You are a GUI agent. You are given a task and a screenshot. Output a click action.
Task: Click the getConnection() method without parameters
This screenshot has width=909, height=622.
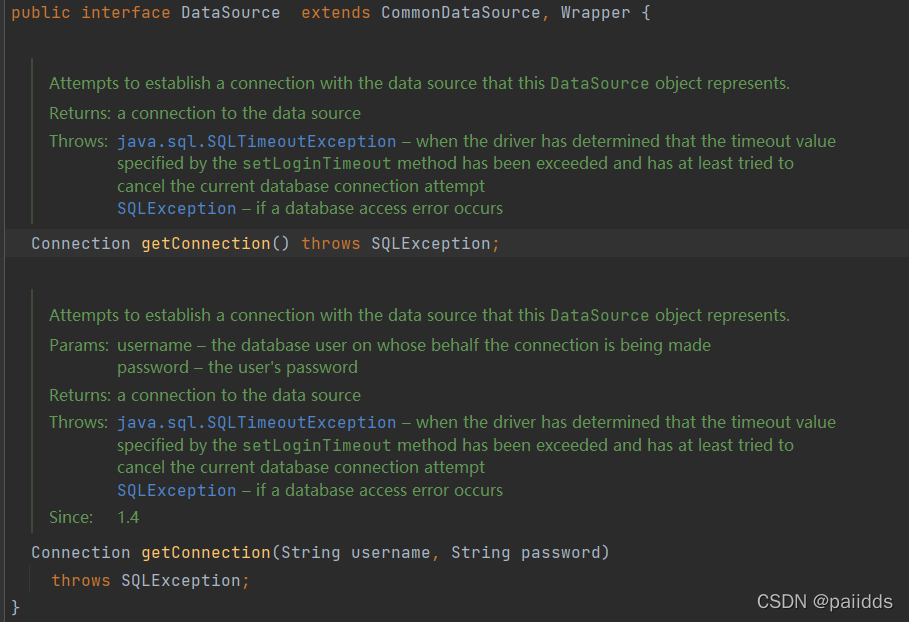tap(215, 243)
